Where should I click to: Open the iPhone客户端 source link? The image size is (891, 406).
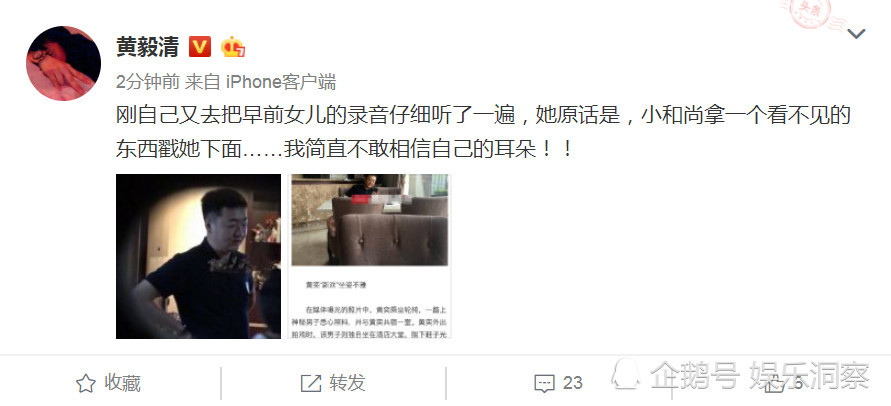pyautogui.click(x=281, y=82)
